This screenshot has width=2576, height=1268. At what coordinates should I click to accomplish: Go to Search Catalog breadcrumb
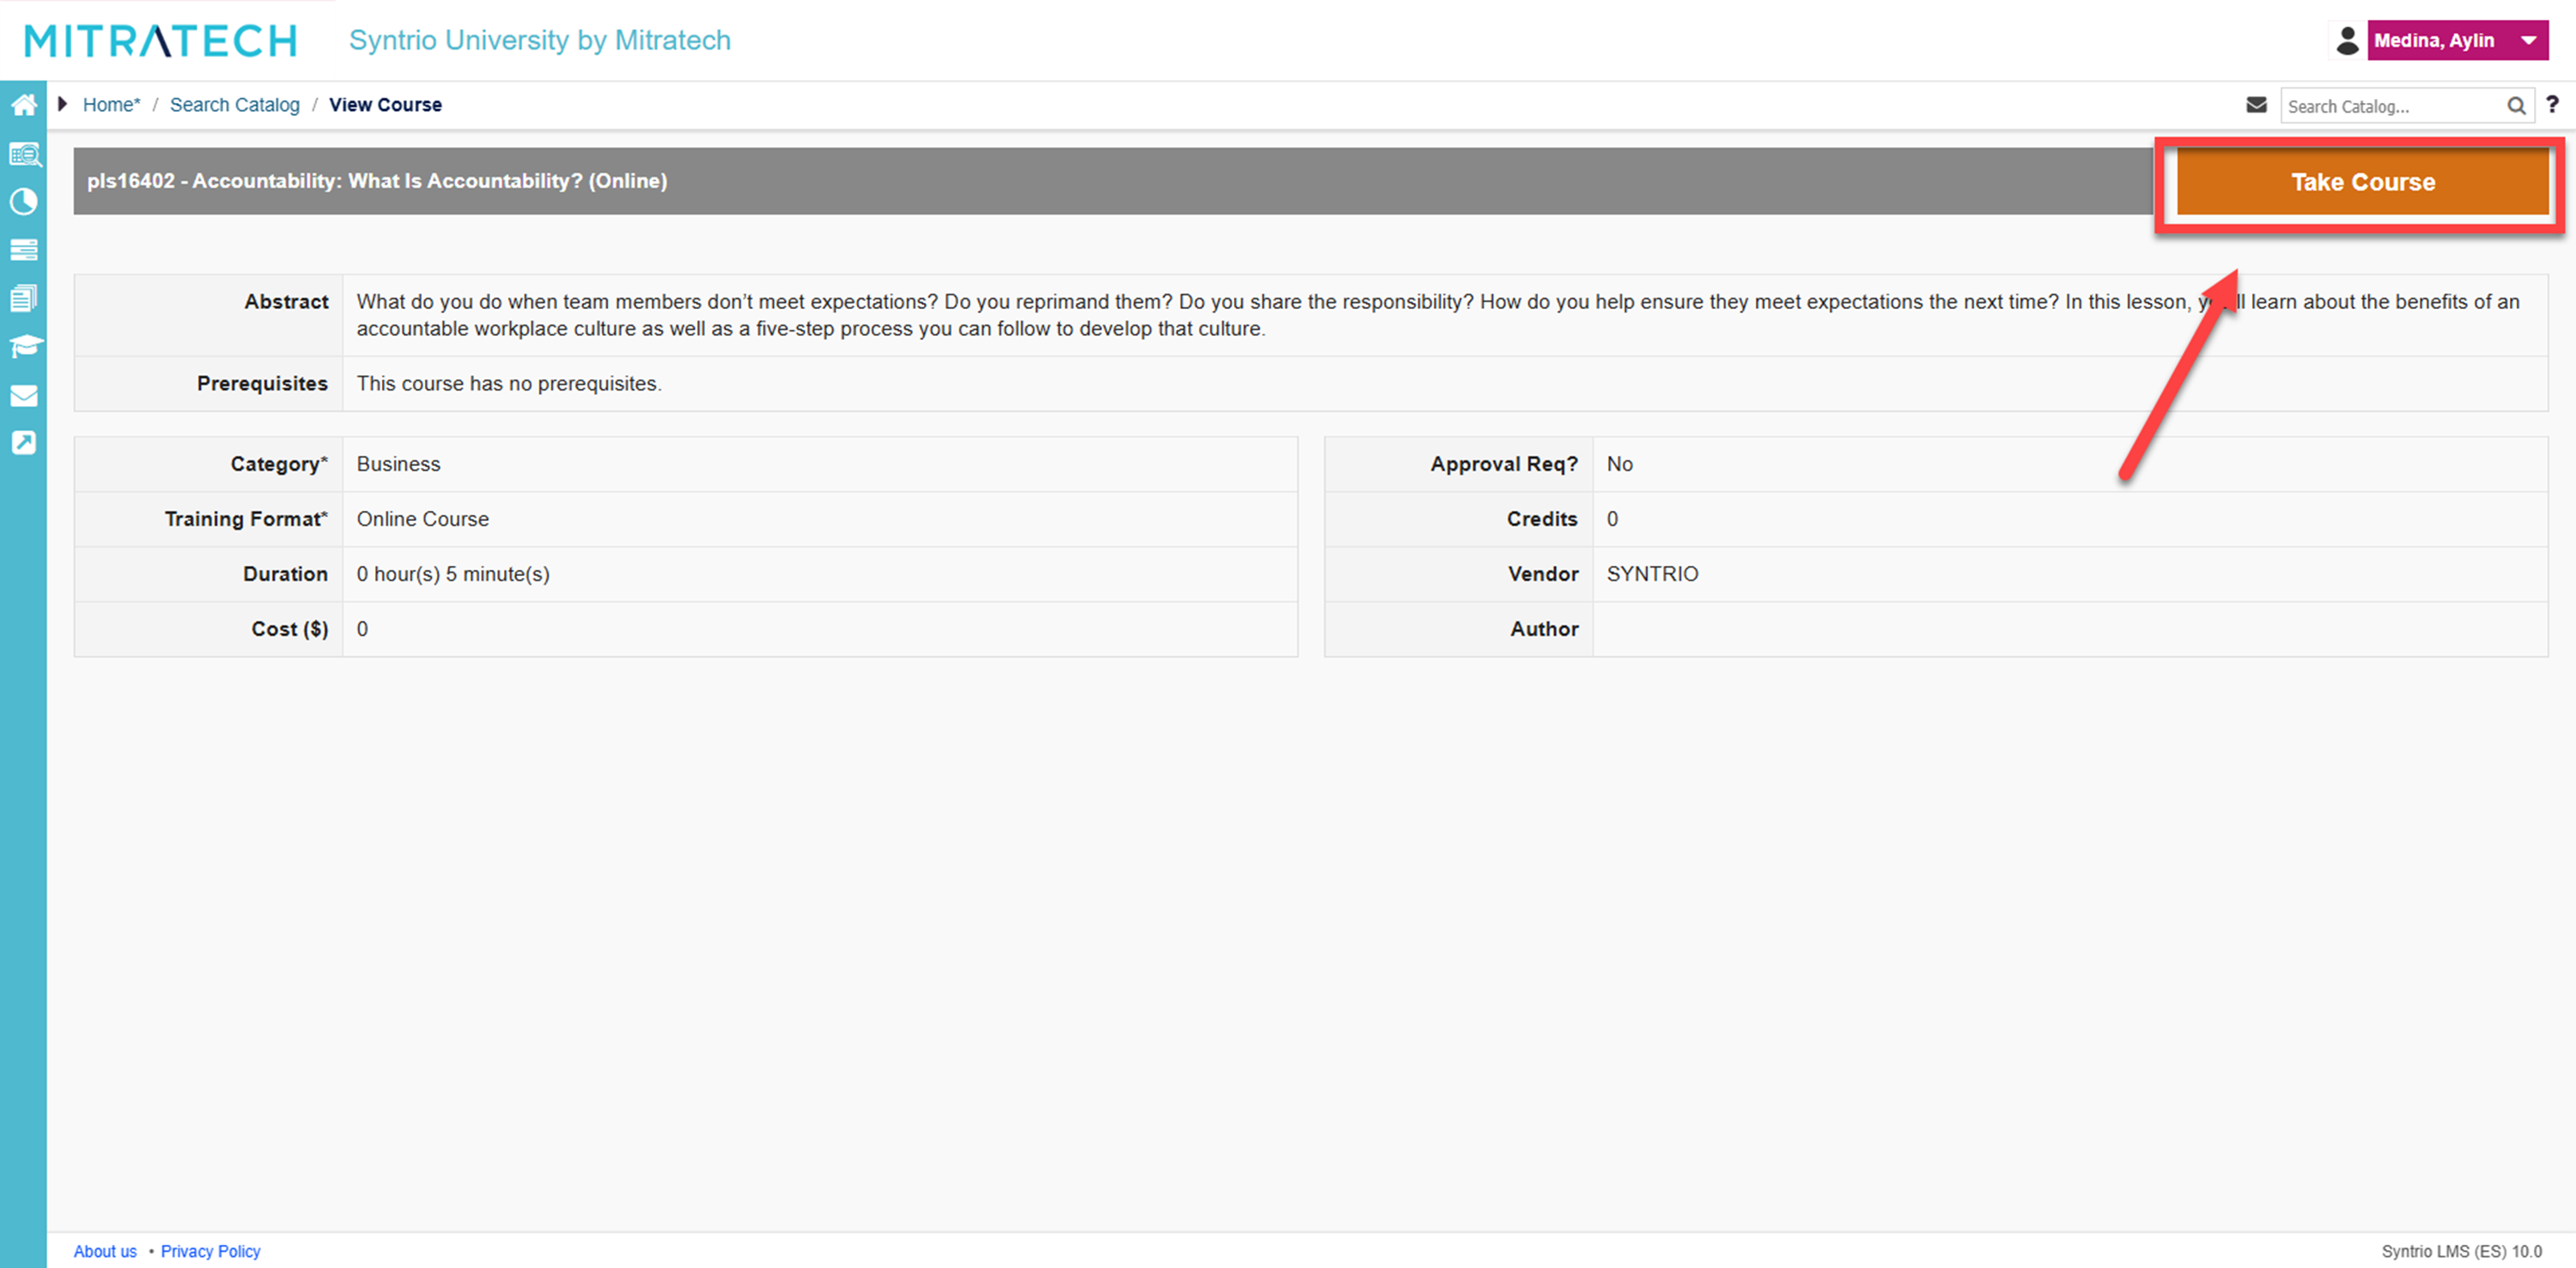point(234,105)
